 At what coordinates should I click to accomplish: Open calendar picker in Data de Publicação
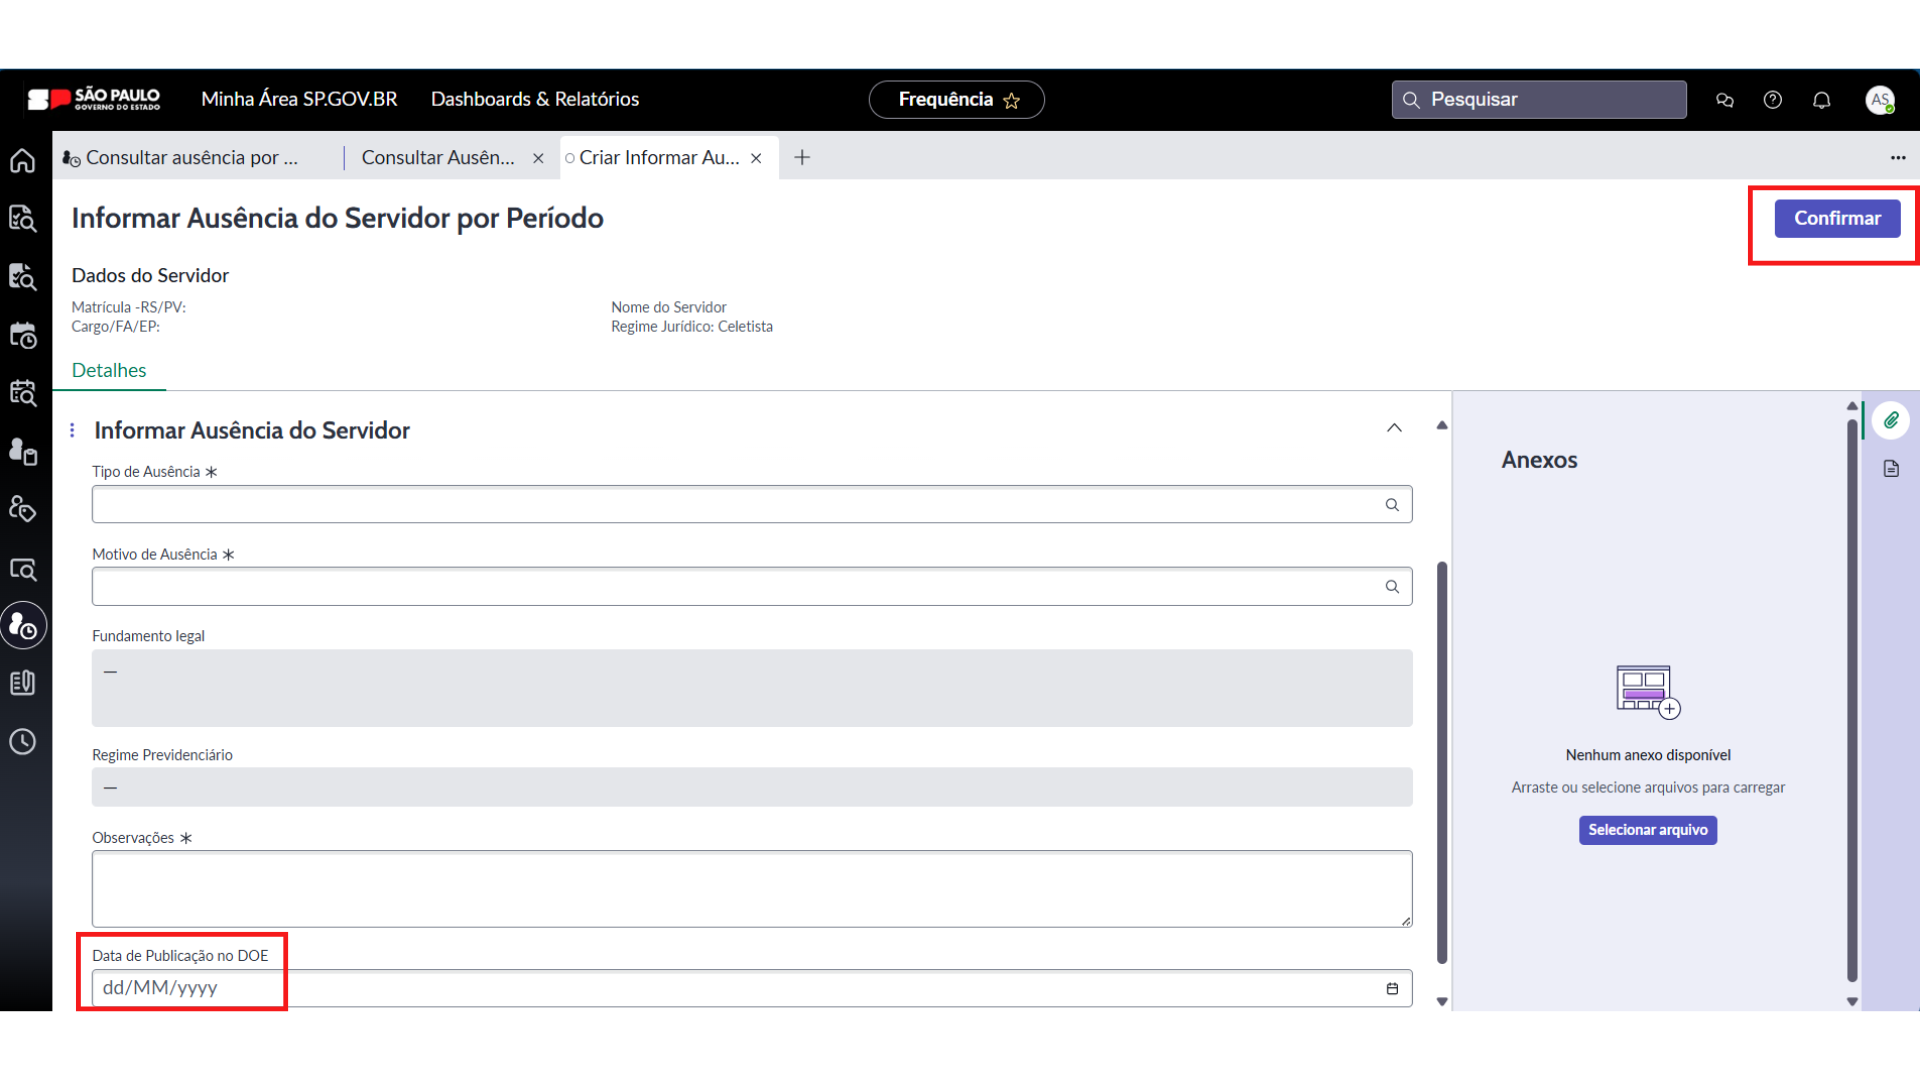[1392, 989]
